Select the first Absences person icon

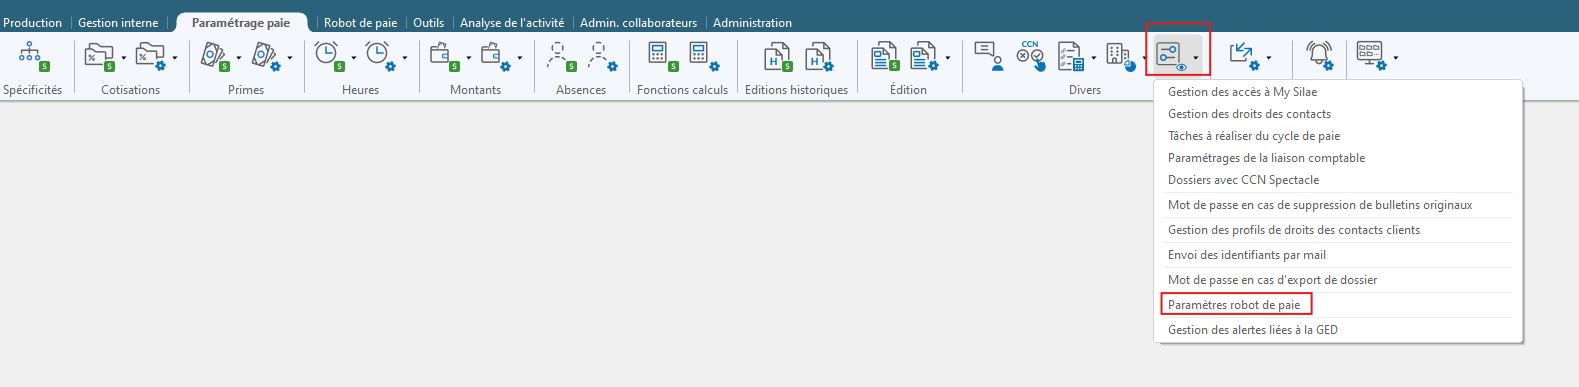click(x=561, y=56)
